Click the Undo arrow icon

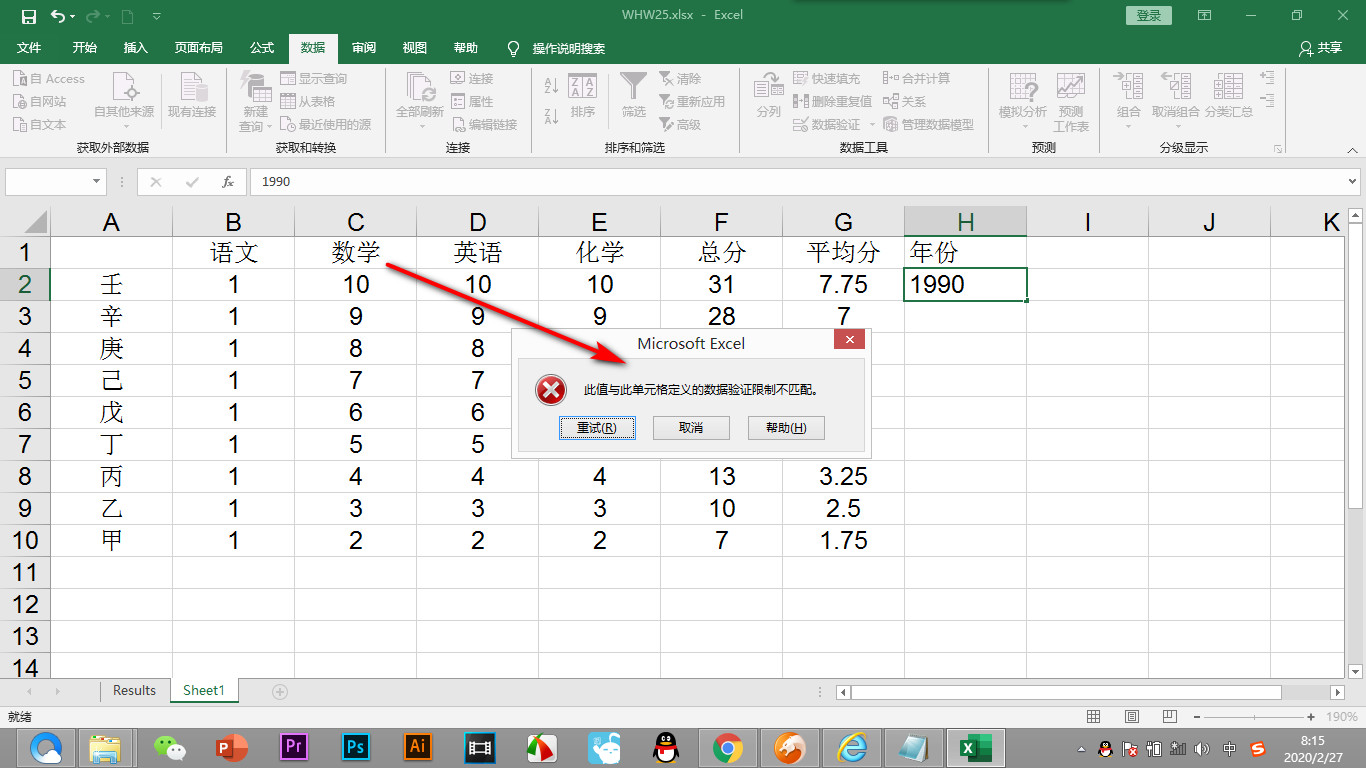click(58, 16)
